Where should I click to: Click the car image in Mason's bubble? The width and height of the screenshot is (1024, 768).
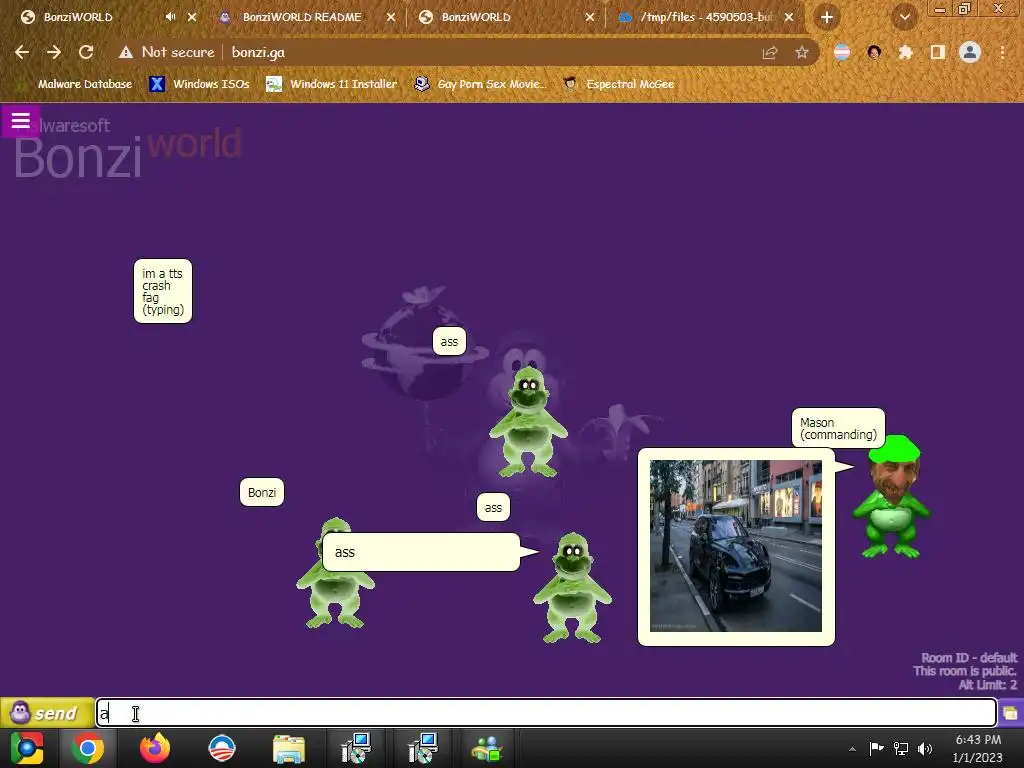(x=736, y=546)
